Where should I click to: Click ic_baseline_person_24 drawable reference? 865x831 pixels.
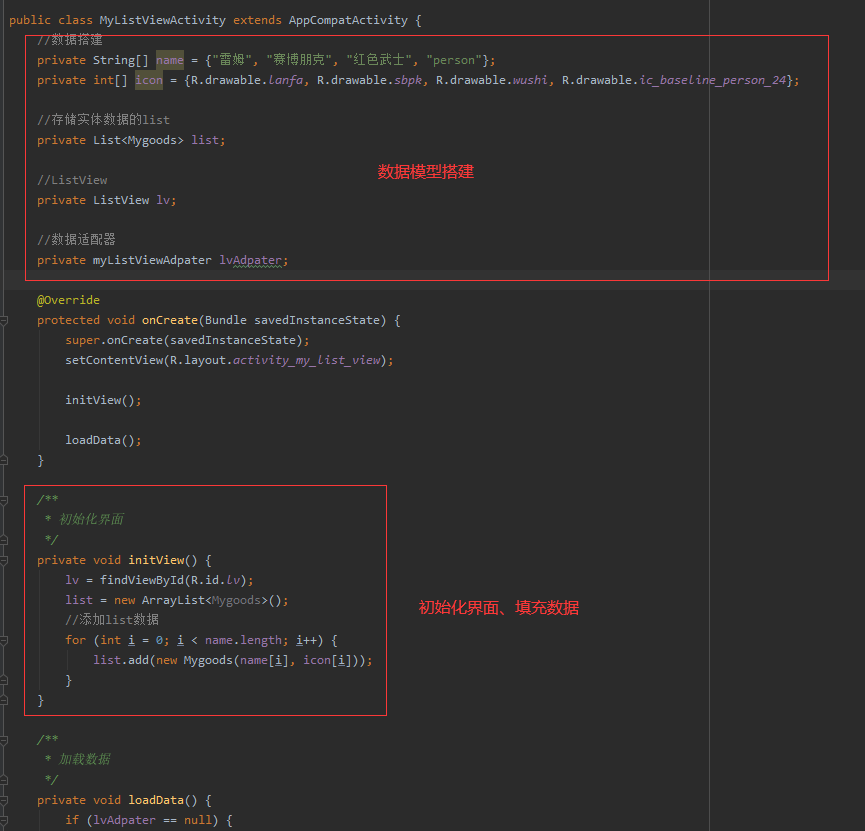pyautogui.click(x=712, y=81)
